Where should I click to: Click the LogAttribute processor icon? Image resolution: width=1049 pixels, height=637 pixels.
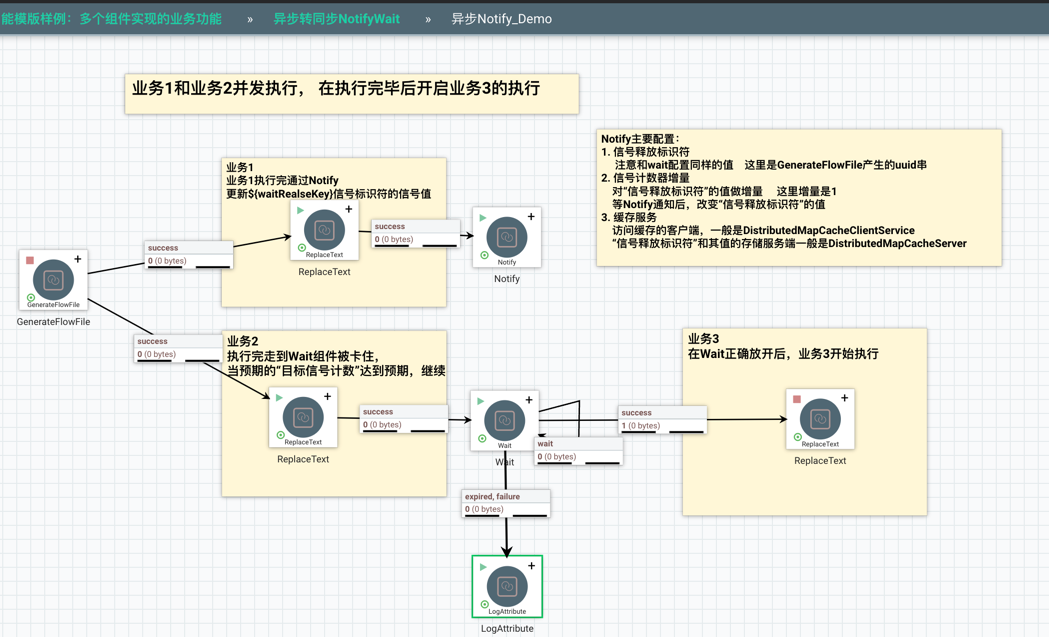tap(507, 586)
